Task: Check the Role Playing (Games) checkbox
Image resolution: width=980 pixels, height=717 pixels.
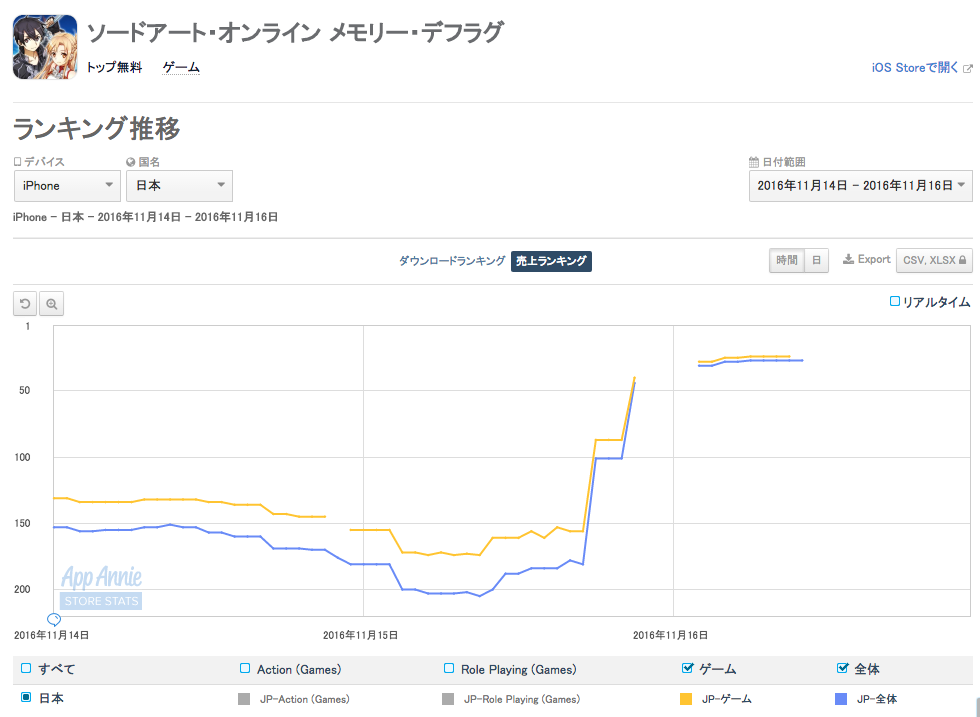Action: pos(449,668)
